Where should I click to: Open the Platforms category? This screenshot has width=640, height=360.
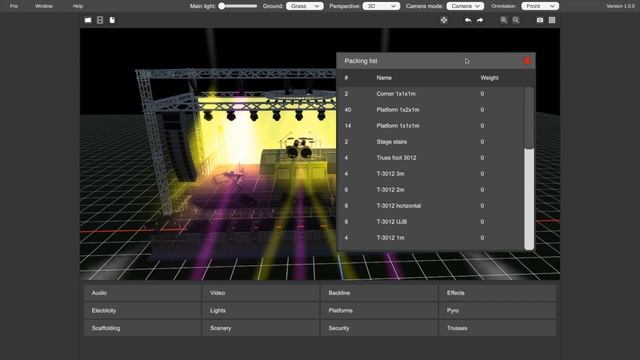coord(379,311)
